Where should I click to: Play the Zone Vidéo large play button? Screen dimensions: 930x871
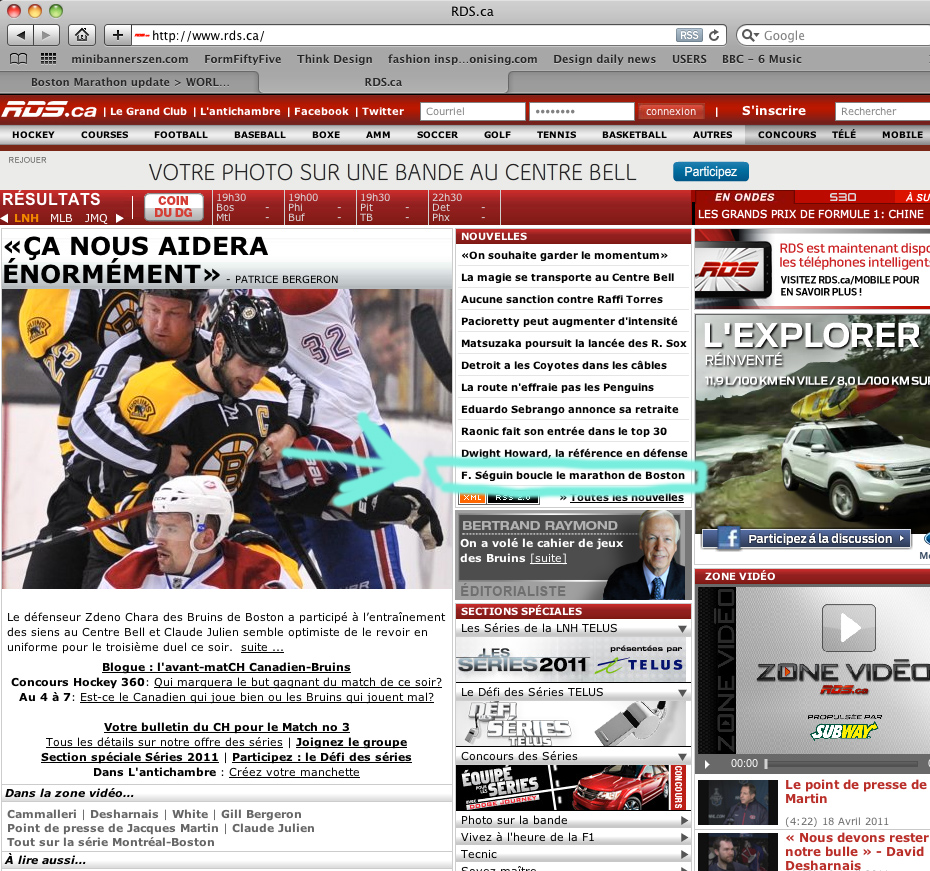click(x=848, y=627)
